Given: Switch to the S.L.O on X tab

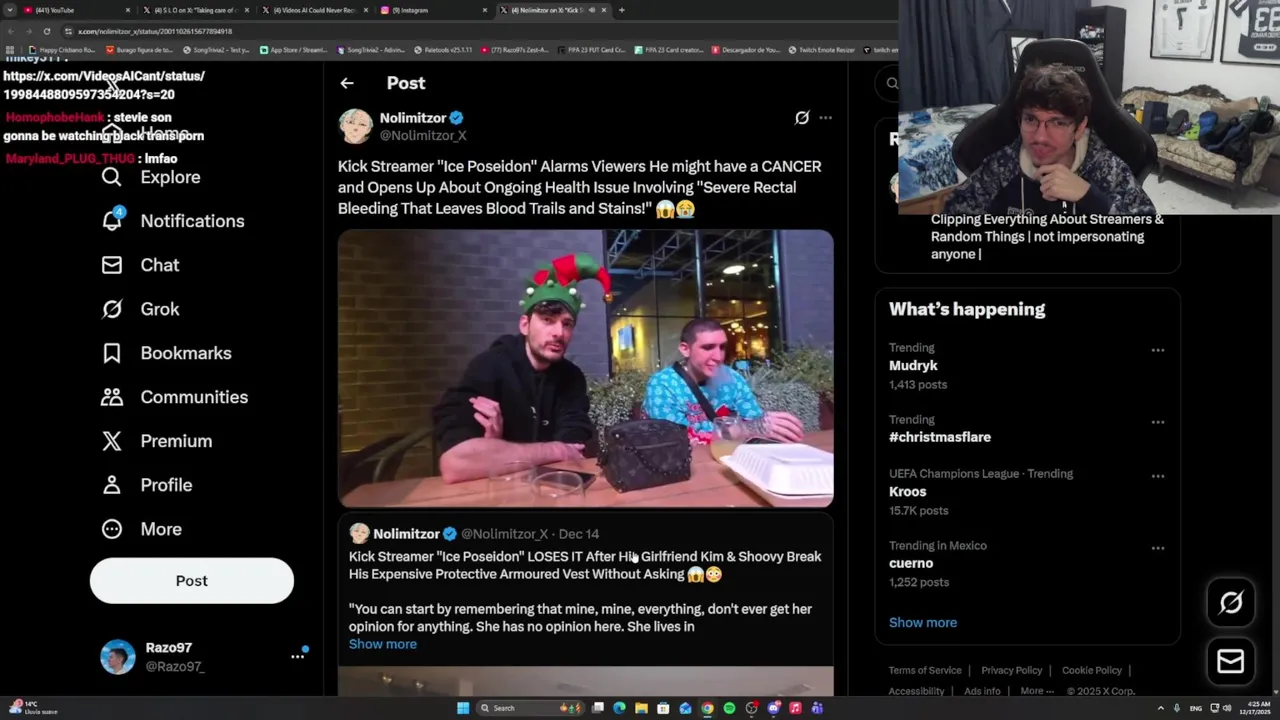Looking at the screenshot, I should (x=196, y=10).
